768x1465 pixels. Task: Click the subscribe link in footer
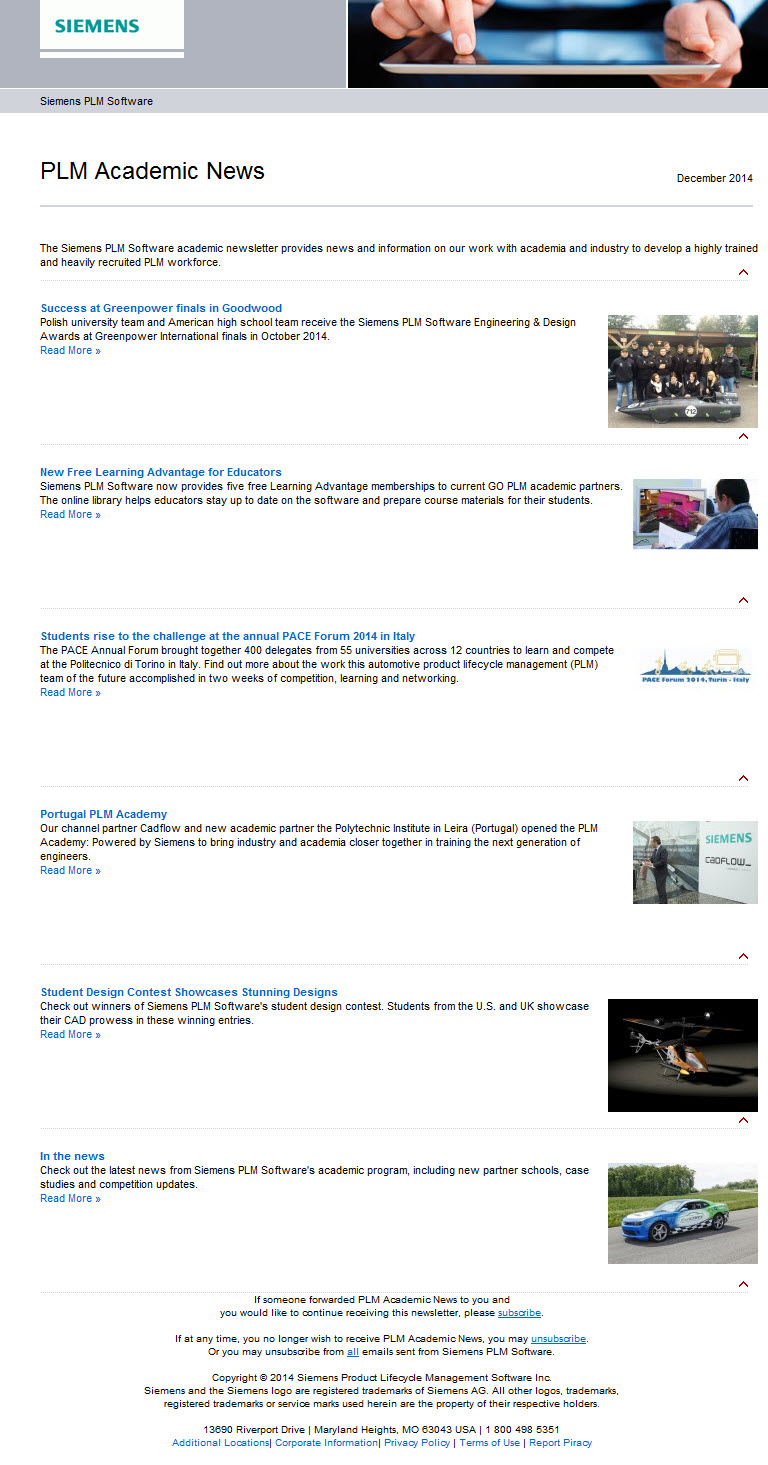pyautogui.click(x=519, y=1312)
